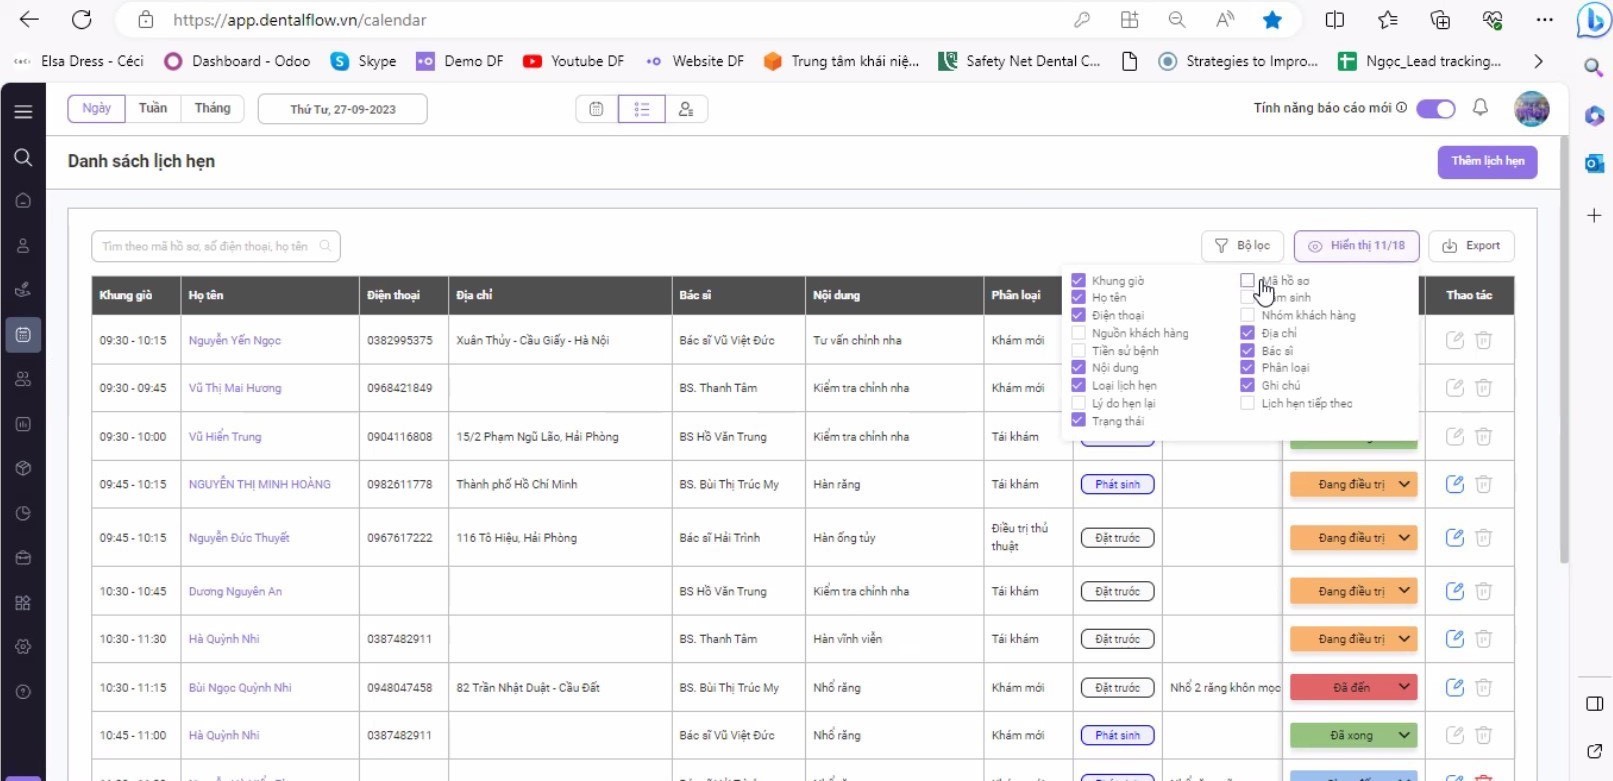Enable the Nguồn khách hàng checkbox
This screenshot has height=781, width=1613.
[1078, 333]
